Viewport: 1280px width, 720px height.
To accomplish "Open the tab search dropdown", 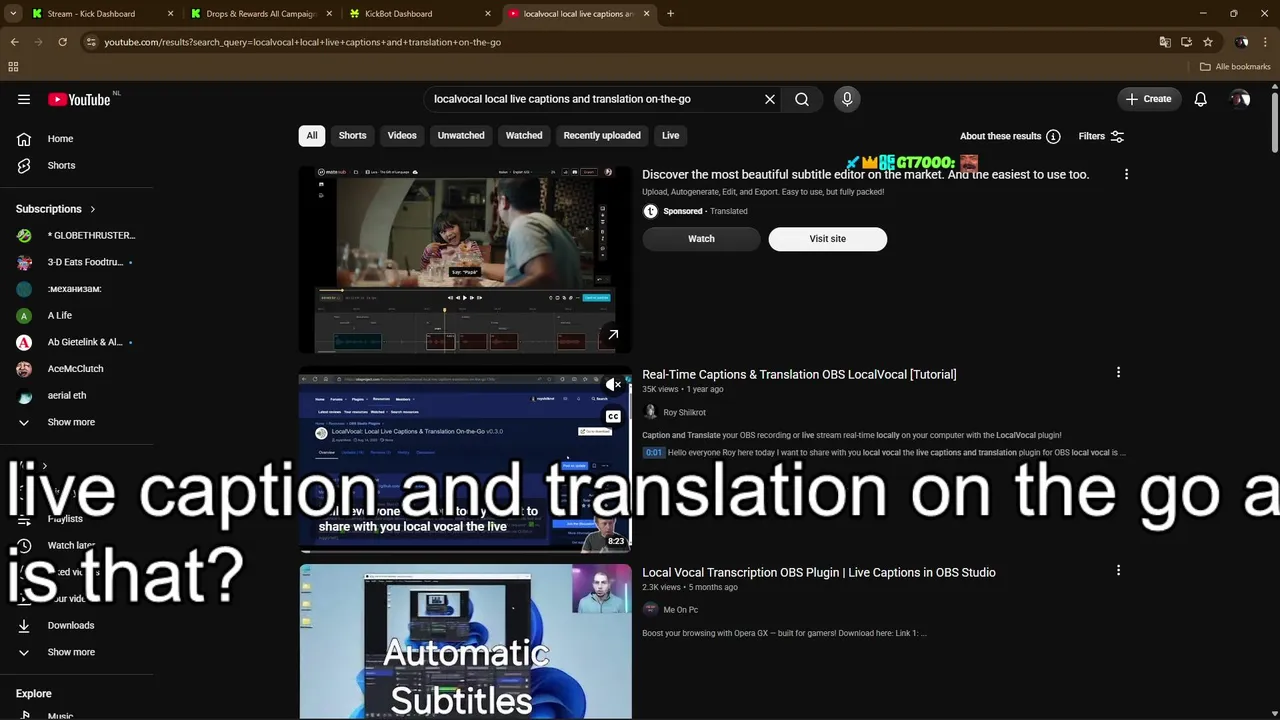I will pyautogui.click(x=13, y=14).
